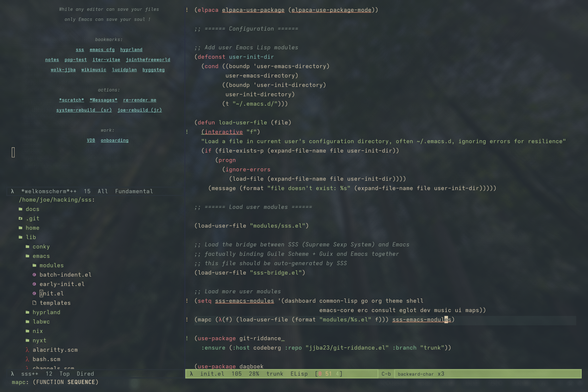Click the warning mark beside (interactive "f")
Viewport: 588px width, 392px height.
[x=187, y=132]
